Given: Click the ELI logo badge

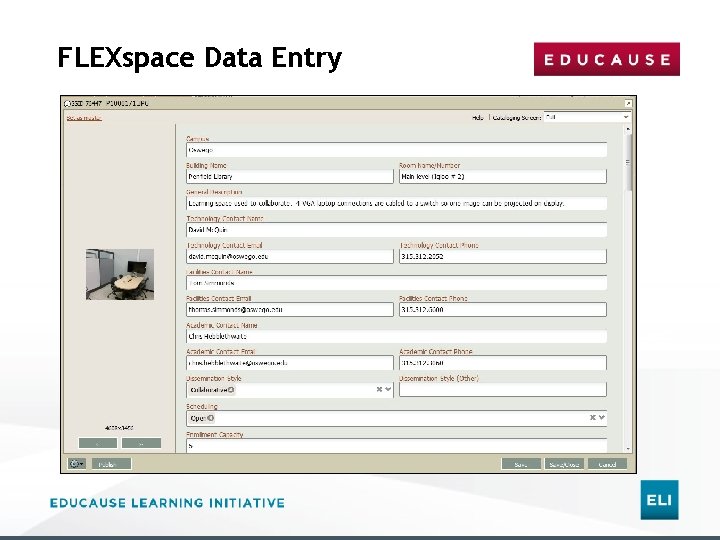Looking at the screenshot, I should (659, 500).
